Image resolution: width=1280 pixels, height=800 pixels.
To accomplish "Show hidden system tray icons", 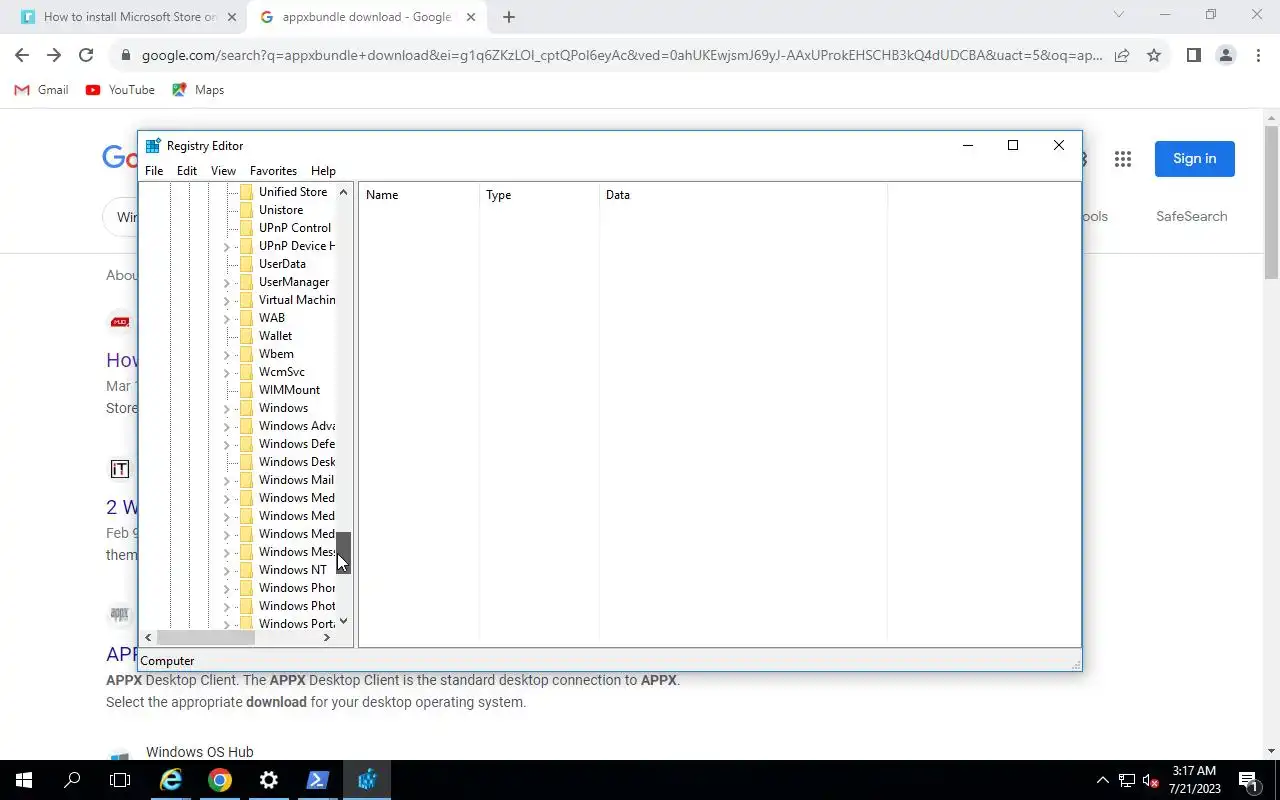I will click(x=1103, y=780).
